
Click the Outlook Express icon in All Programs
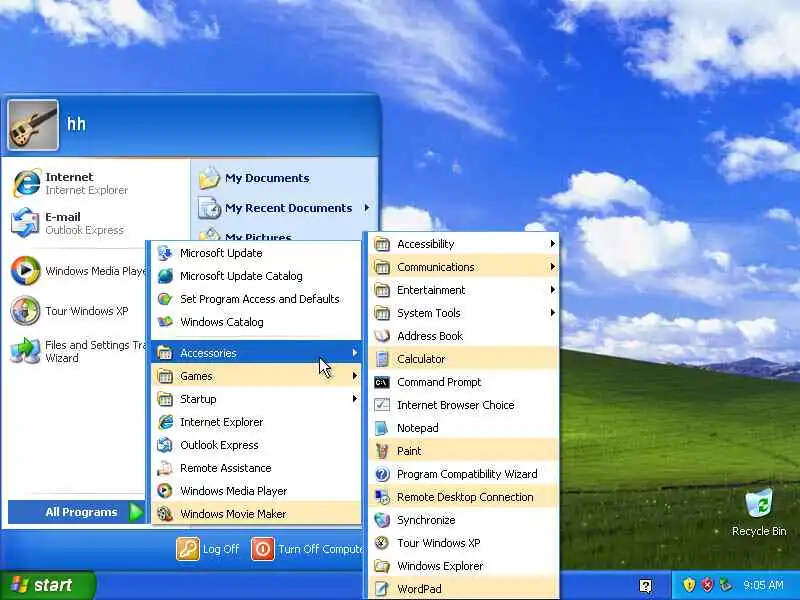click(x=165, y=445)
